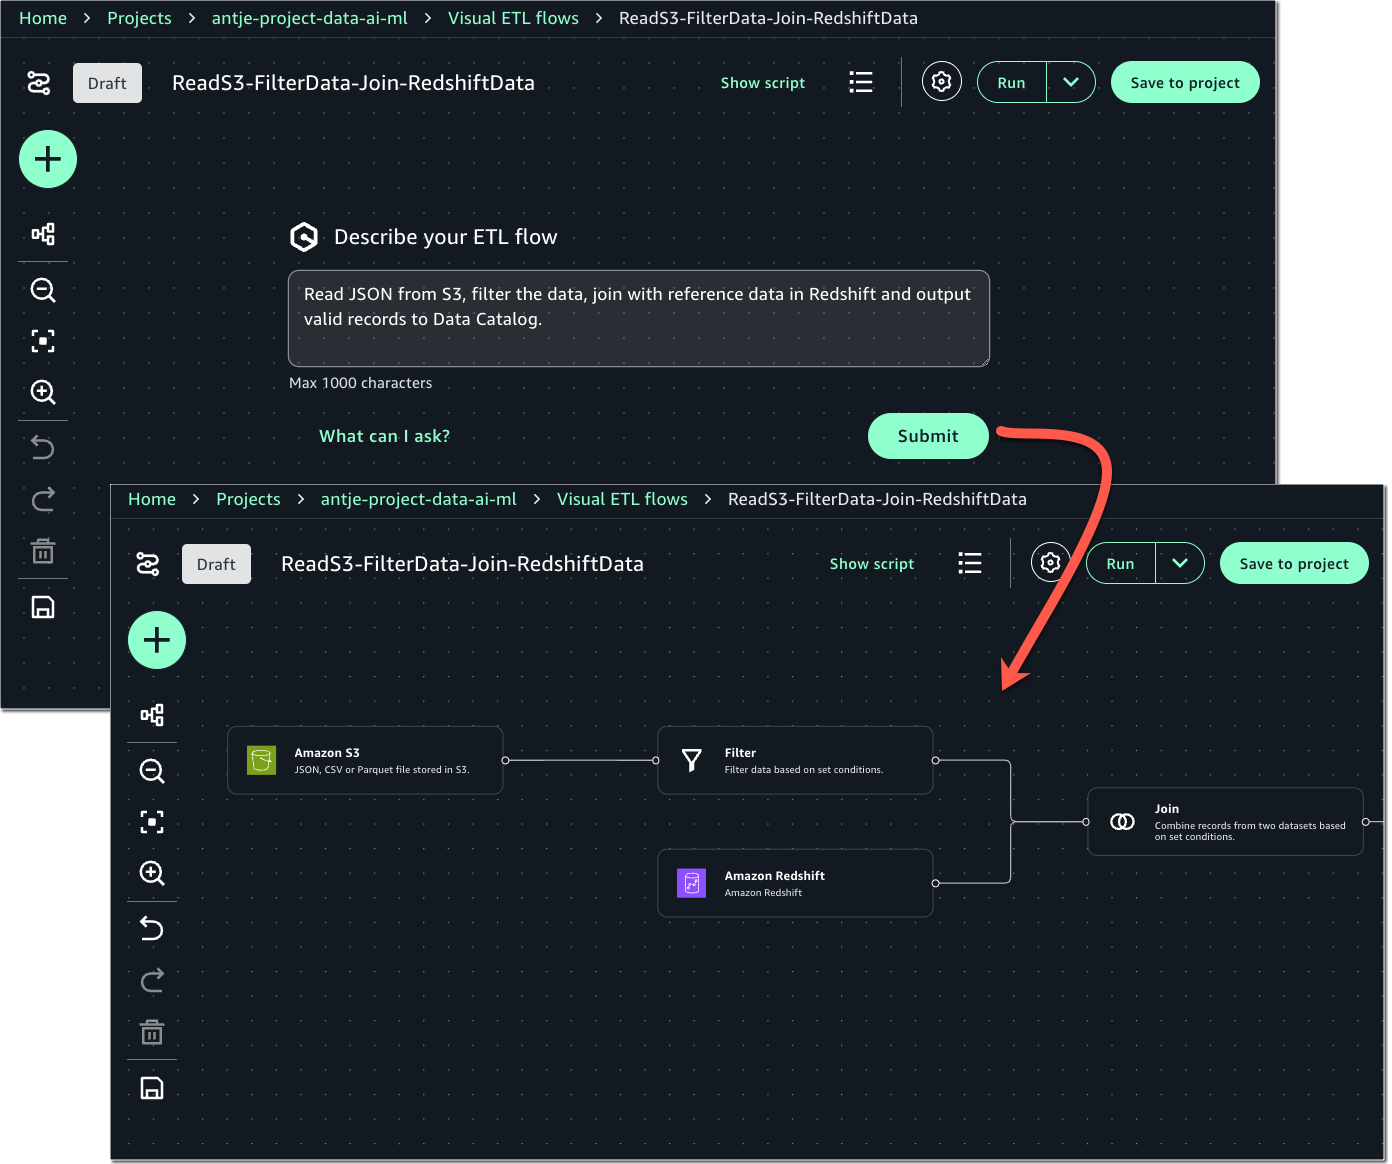Go to Home breadcrumb in the front window

coord(152,499)
